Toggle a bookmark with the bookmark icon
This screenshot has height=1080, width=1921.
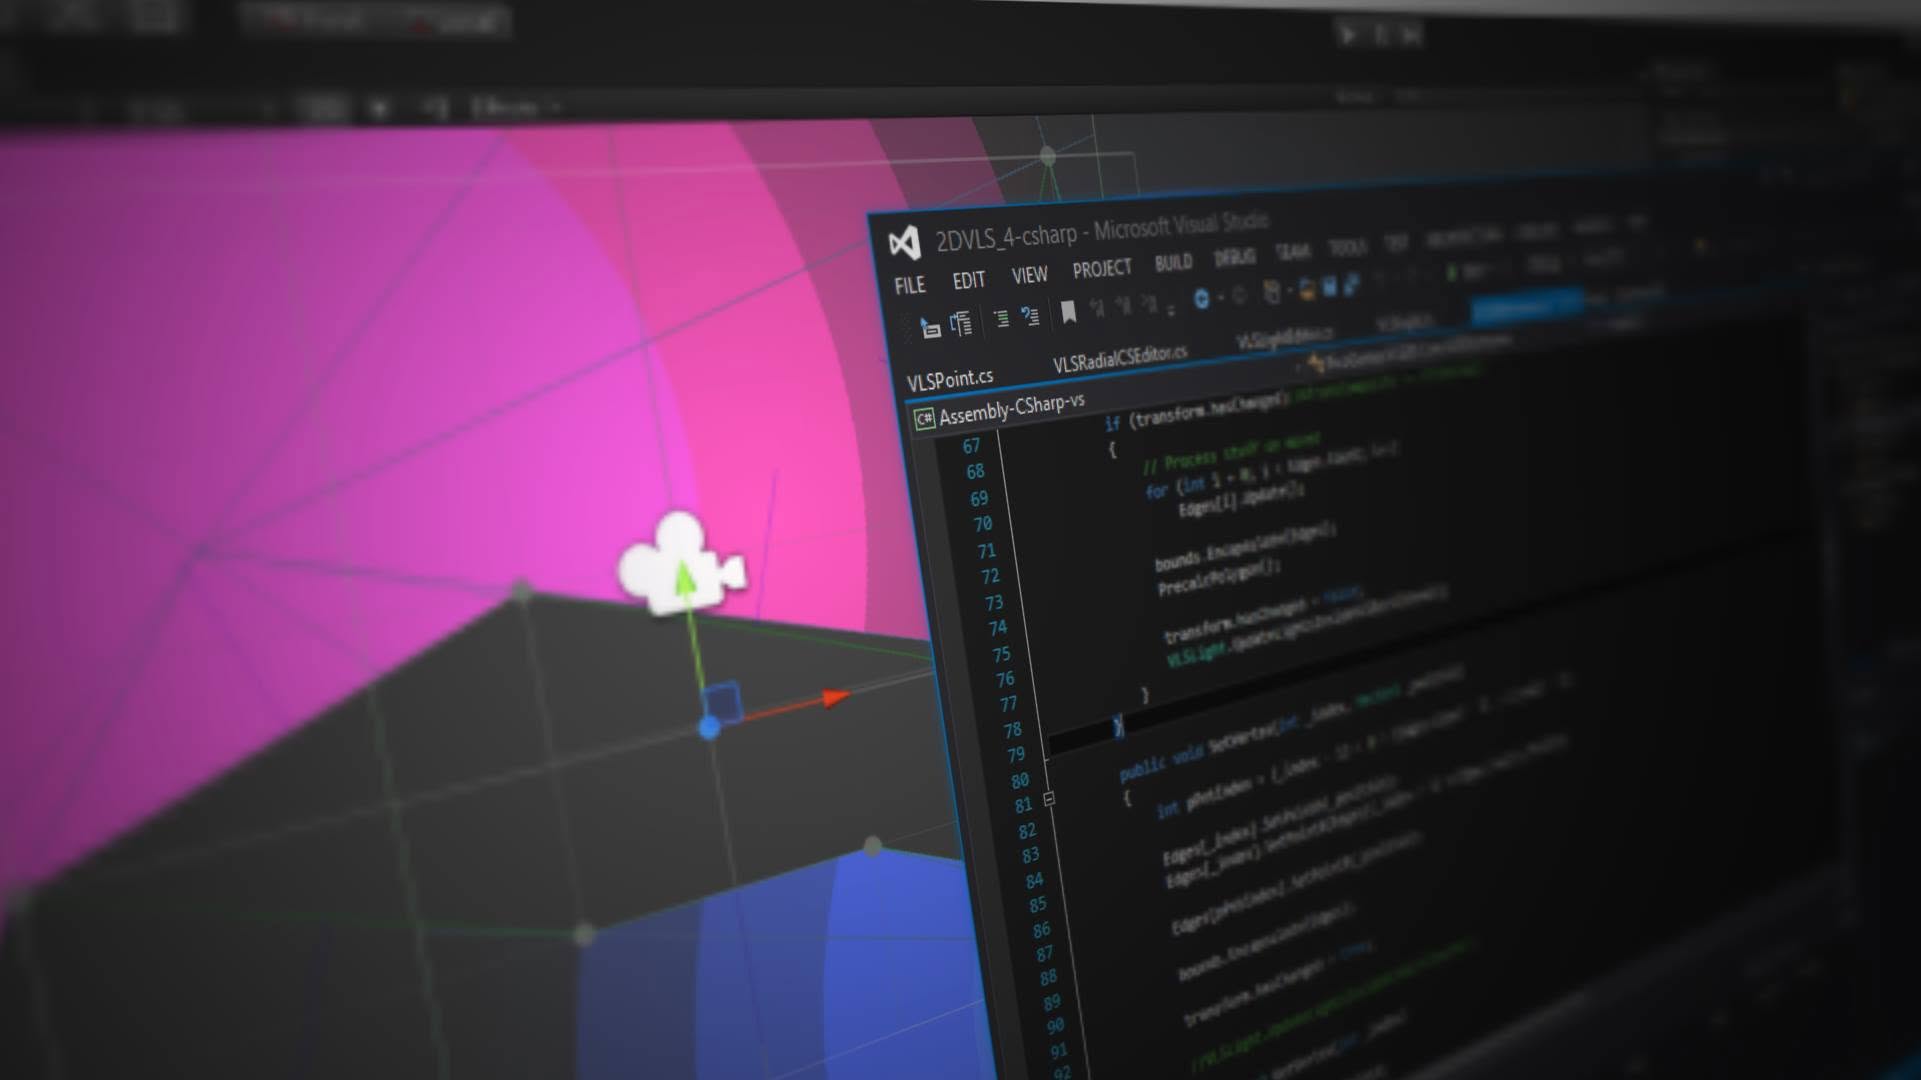point(1068,312)
